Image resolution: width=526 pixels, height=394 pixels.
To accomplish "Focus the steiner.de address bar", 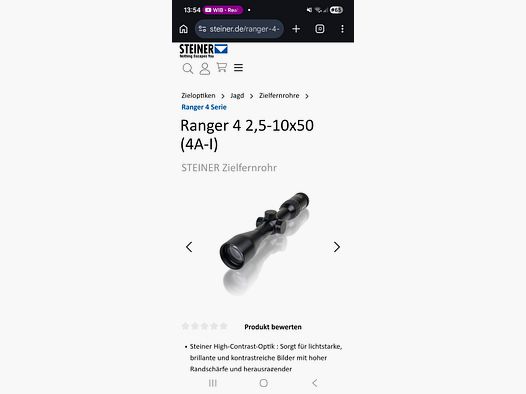I will click(240, 29).
